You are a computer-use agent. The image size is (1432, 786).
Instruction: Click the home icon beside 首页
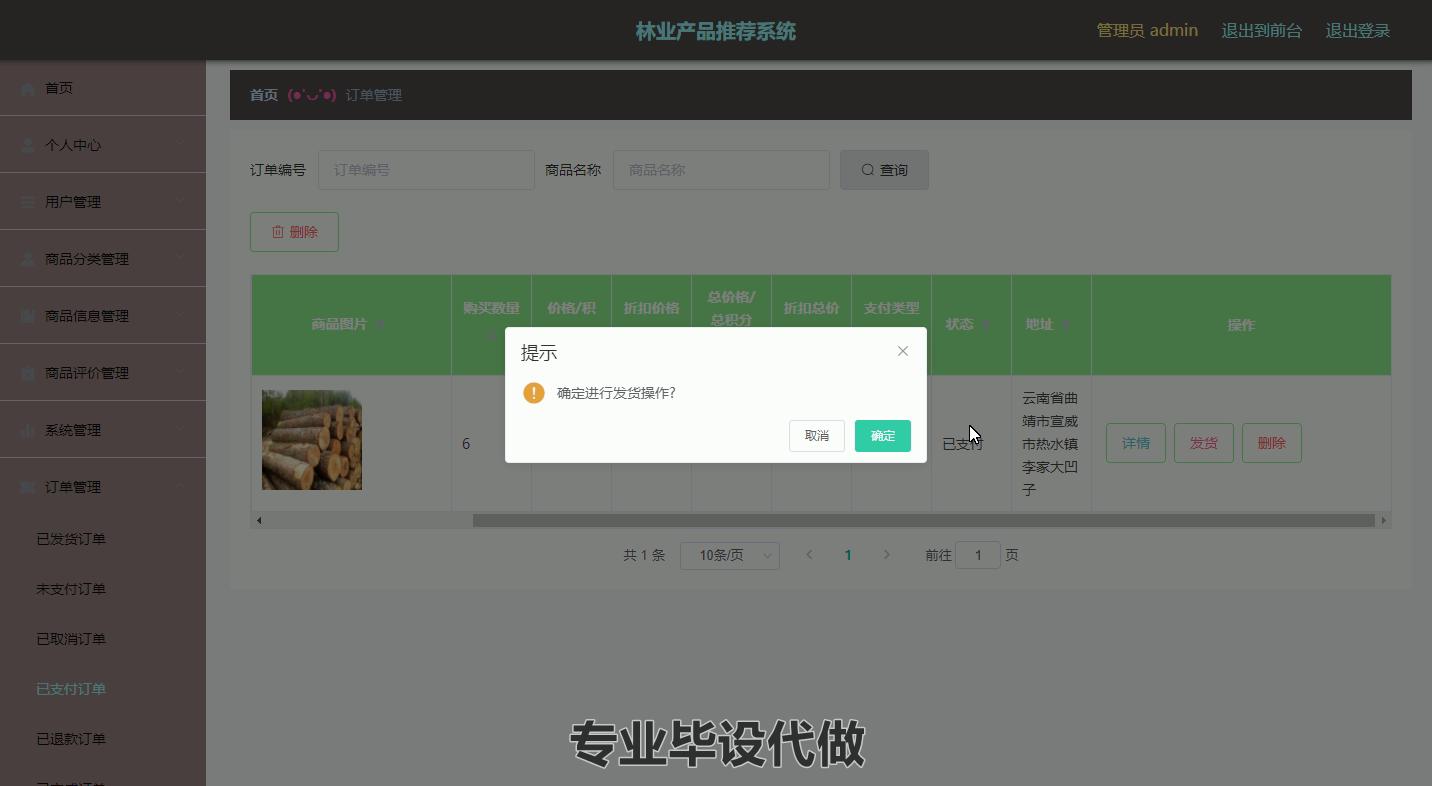click(x=28, y=89)
